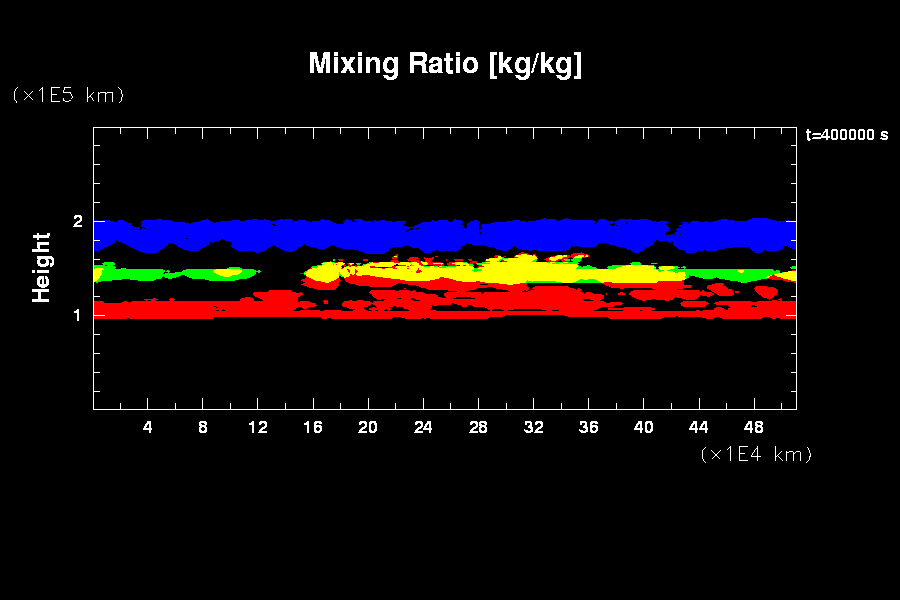Click y-axis tick label "1"

[78, 314]
